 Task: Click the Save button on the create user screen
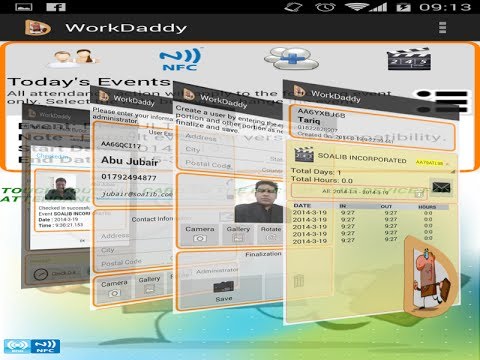click(223, 291)
